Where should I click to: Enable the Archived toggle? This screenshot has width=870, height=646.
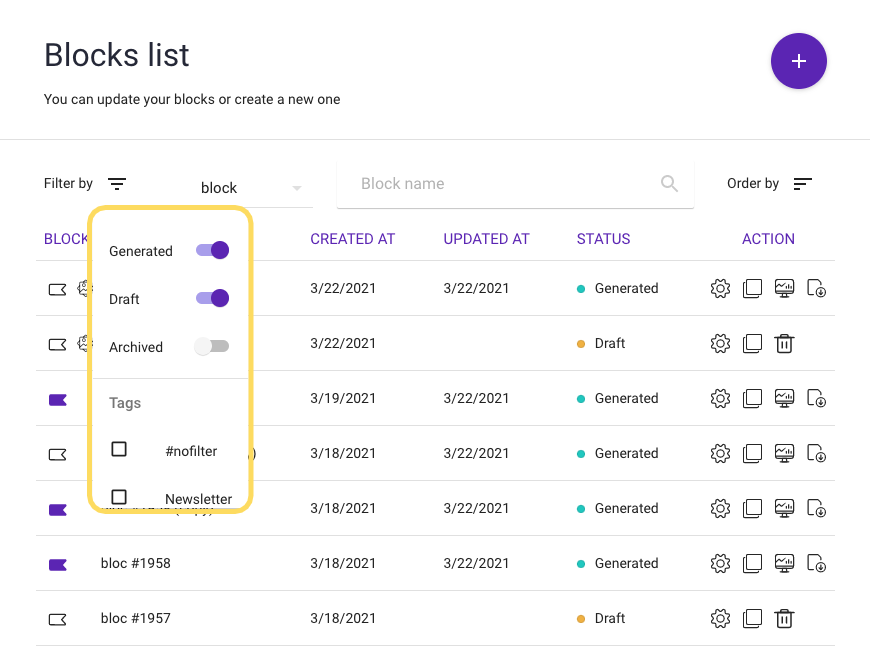point(212,346)
